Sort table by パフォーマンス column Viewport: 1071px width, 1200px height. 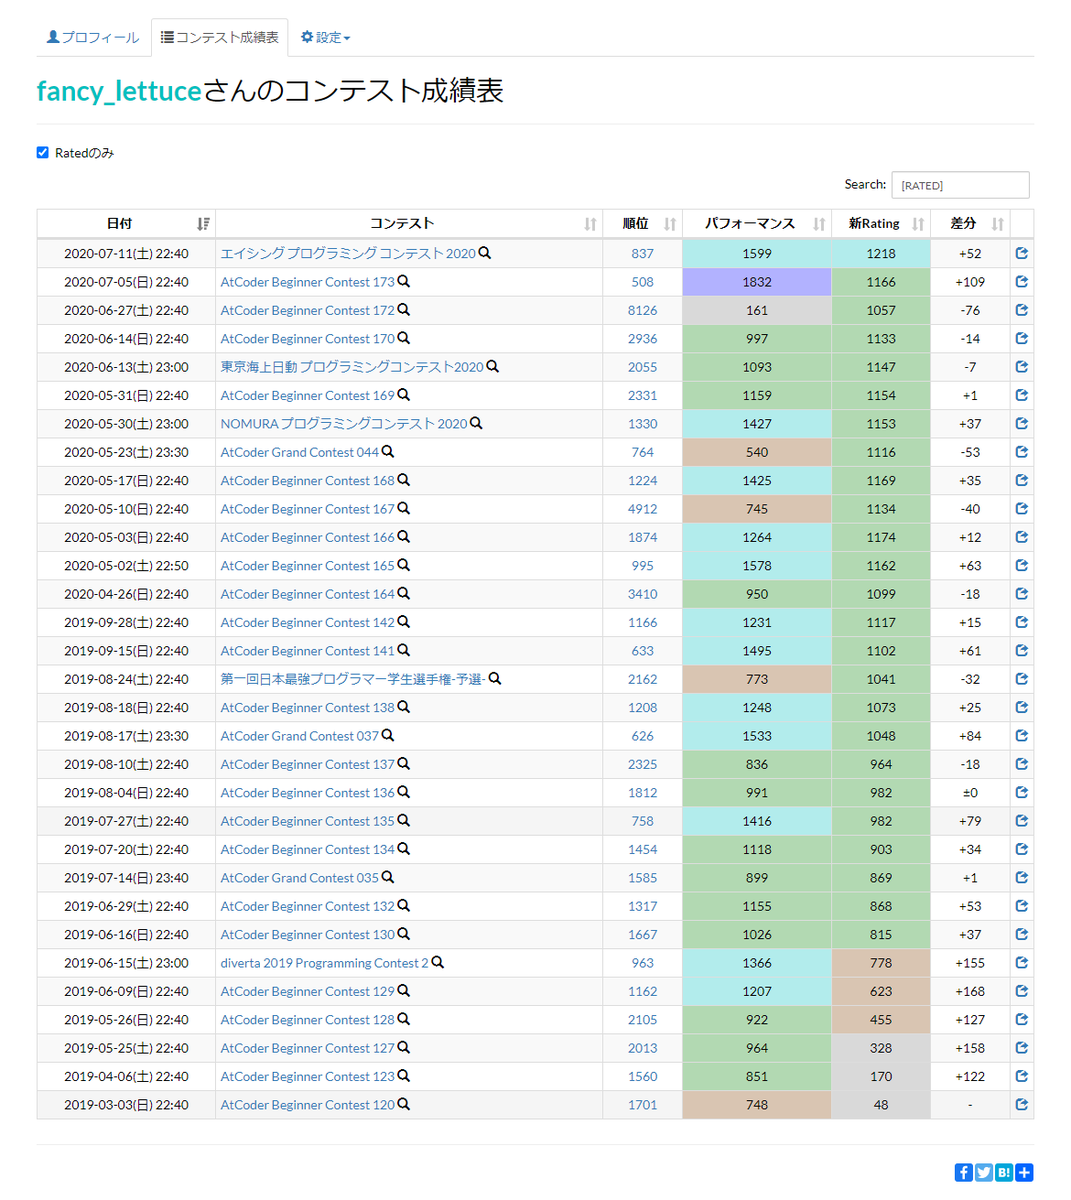pos(757,224)
